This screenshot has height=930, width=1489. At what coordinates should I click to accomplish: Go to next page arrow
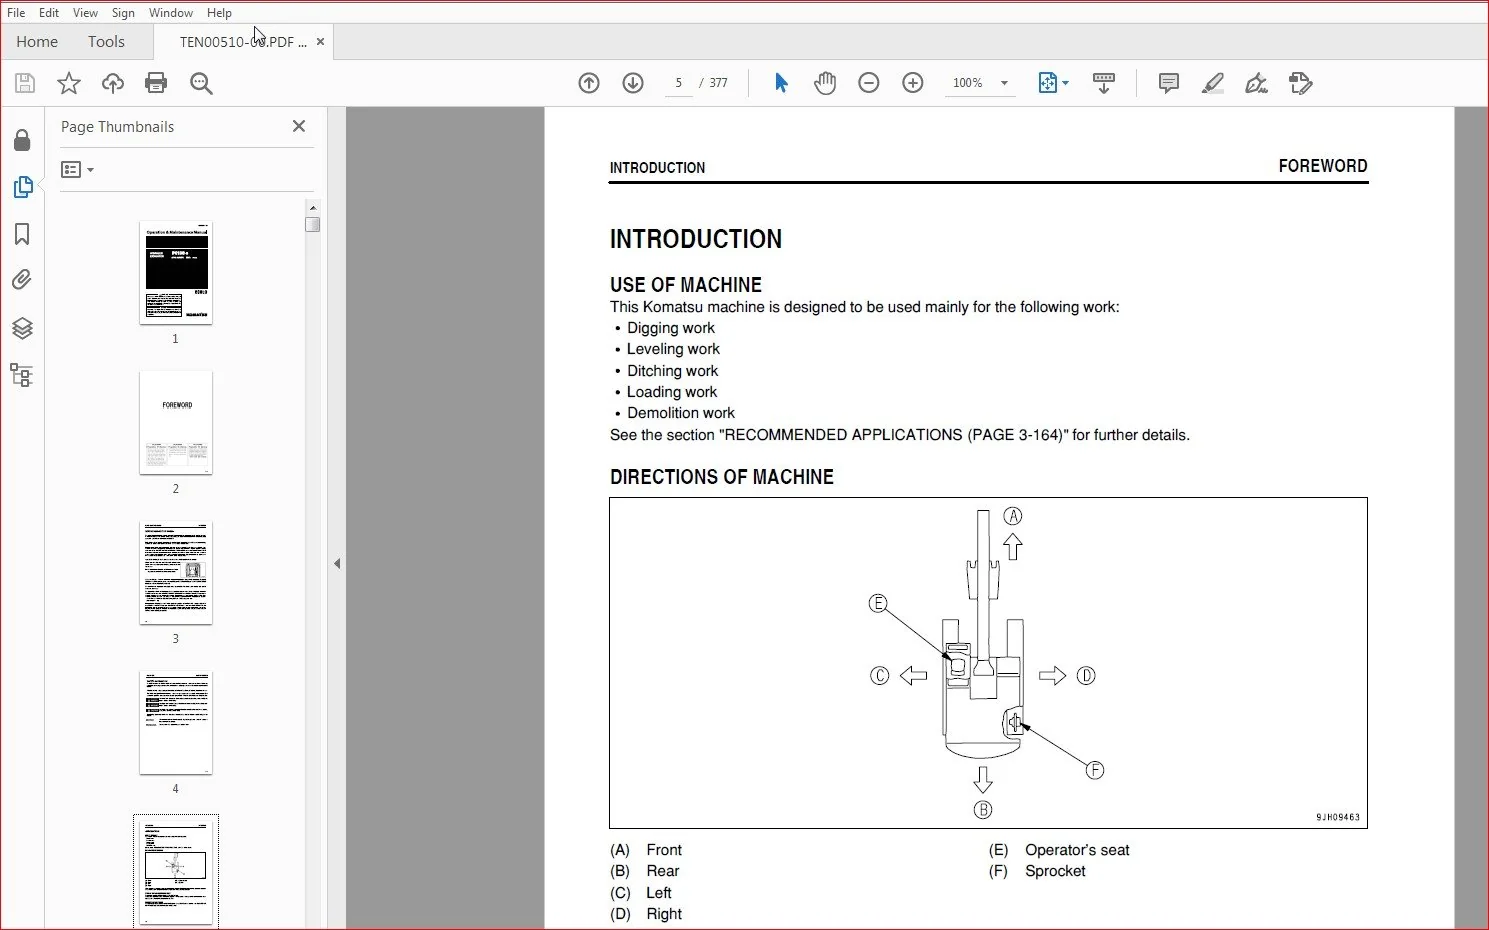(633, 83)
